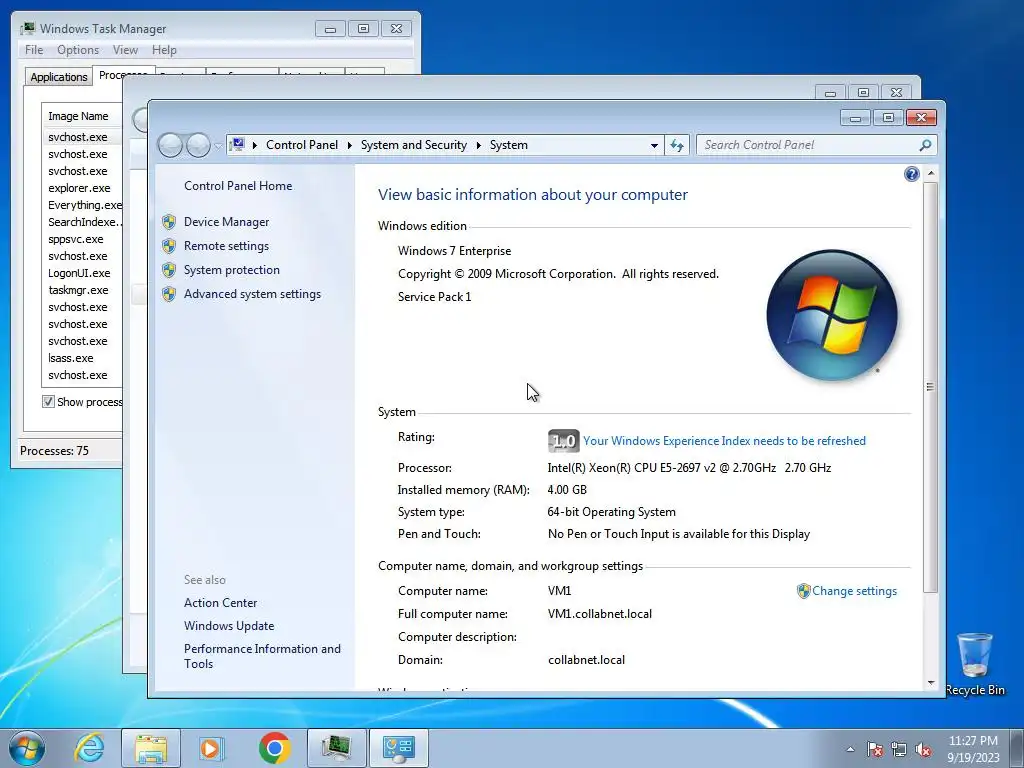The height and width of the screenshot is (768, 1024).
Task: Select Everything.exe process row
Action: 84,205
